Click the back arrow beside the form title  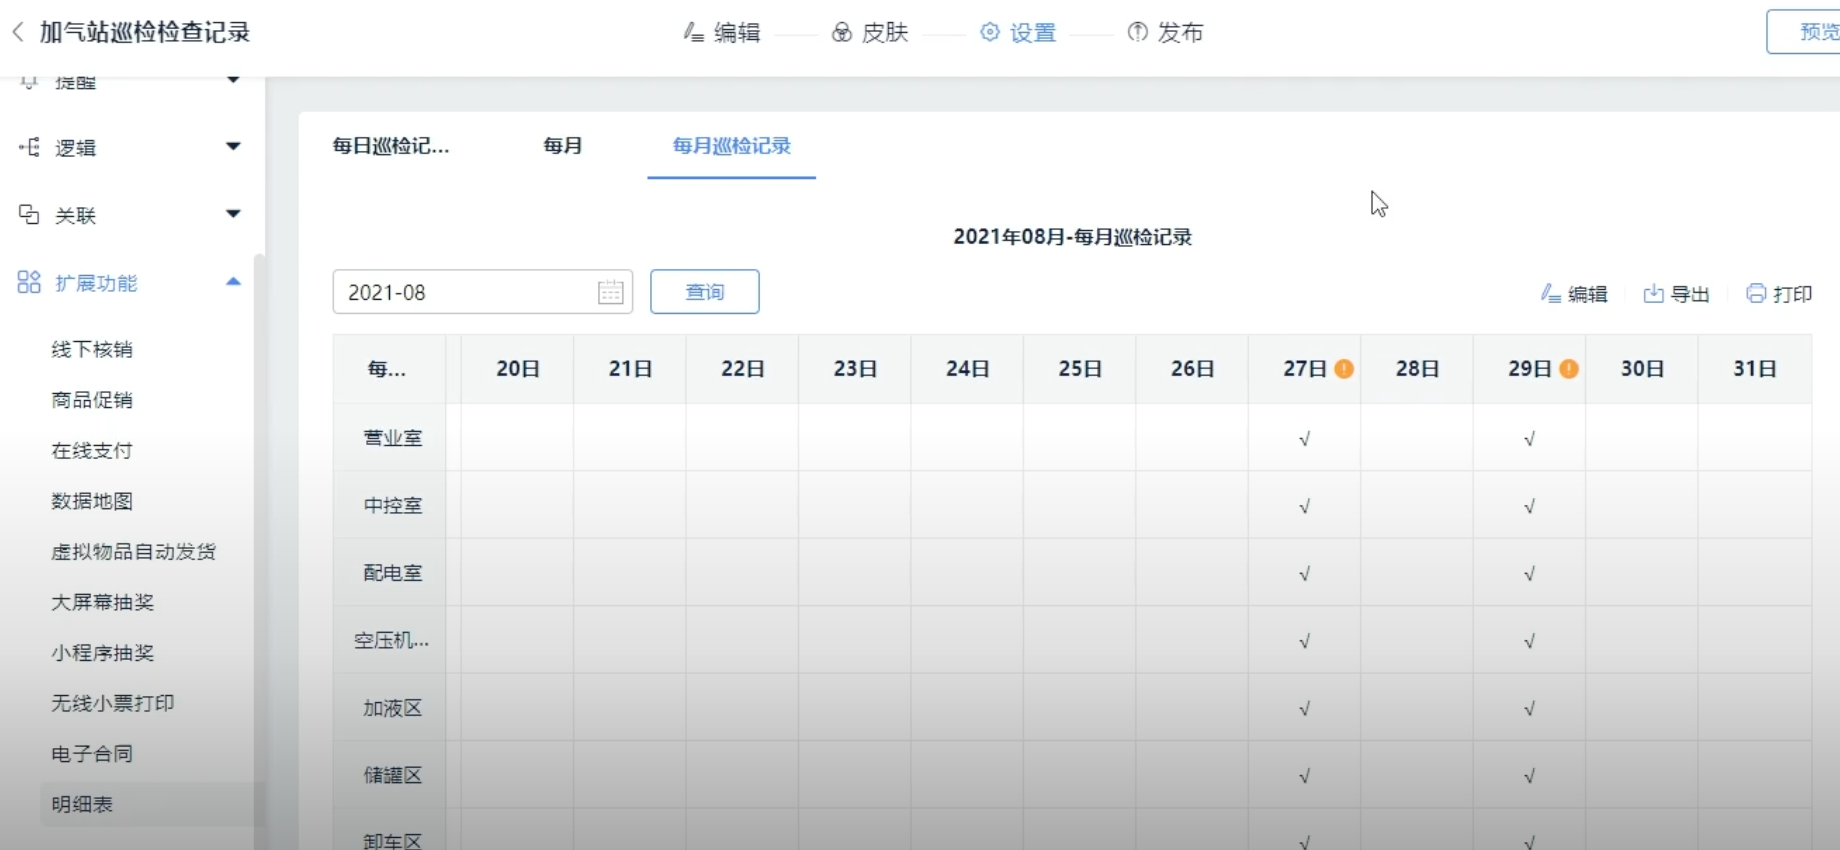[x=18, y=32]
